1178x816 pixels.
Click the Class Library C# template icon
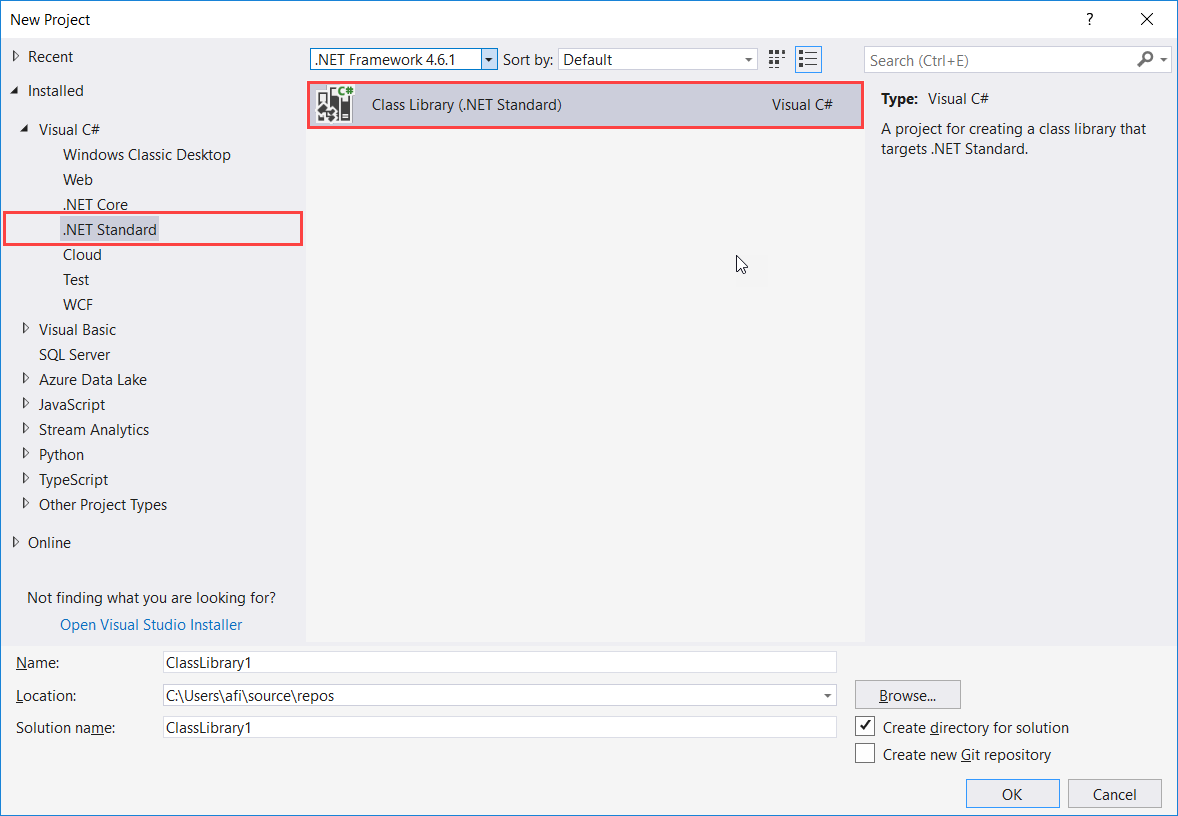click(x=334, y=104)
